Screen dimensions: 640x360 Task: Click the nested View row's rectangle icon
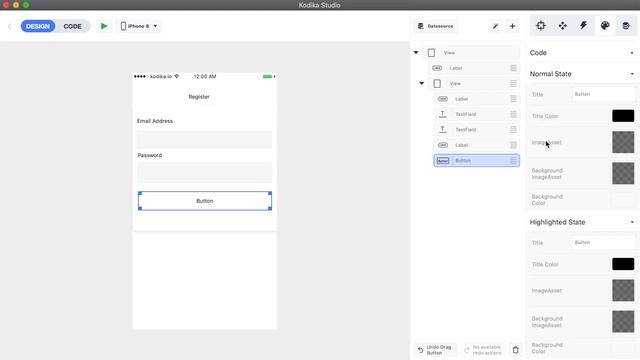[x=437, y=84]
